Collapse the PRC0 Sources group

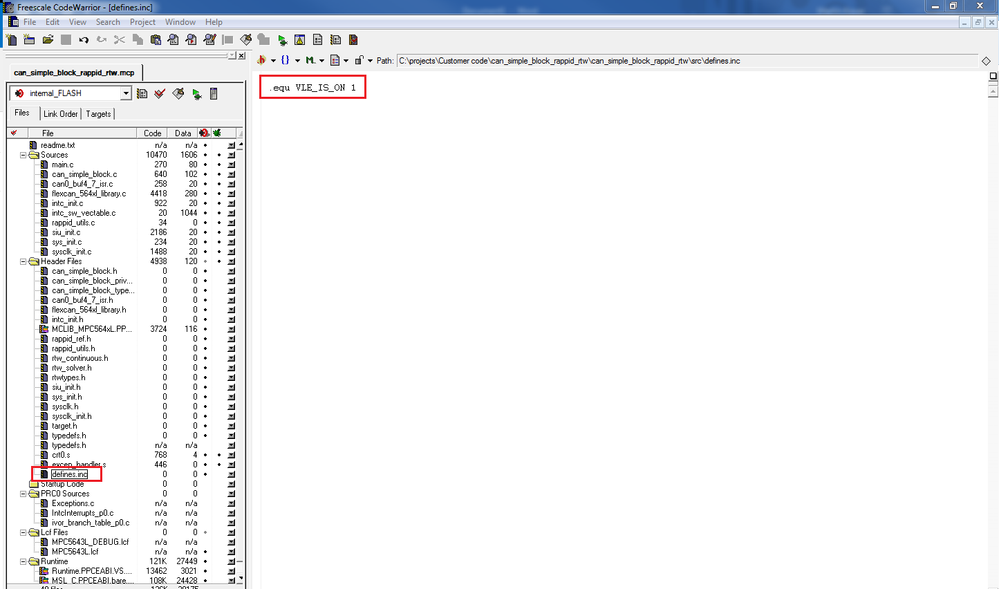point(24,493)
